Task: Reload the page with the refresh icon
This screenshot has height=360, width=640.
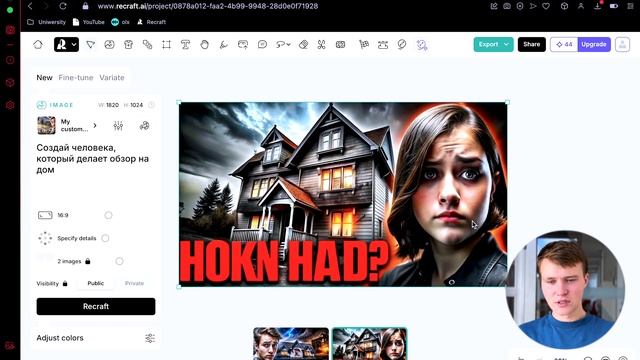Action: point(62,6)
